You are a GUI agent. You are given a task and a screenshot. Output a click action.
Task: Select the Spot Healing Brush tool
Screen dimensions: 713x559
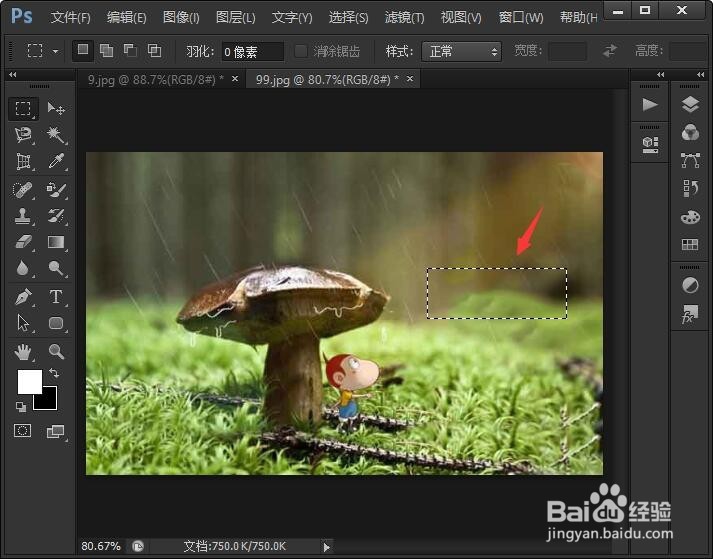point(23,190)
